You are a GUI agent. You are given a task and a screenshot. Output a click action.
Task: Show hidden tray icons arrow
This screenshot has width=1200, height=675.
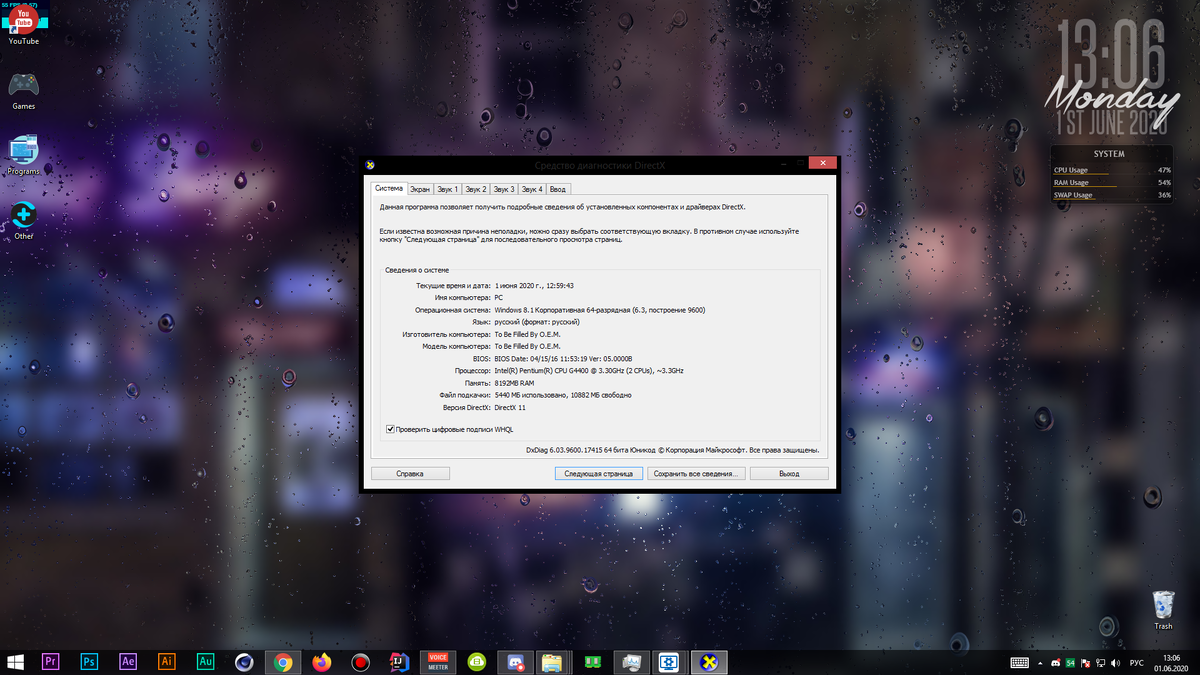click(1041, 662)
